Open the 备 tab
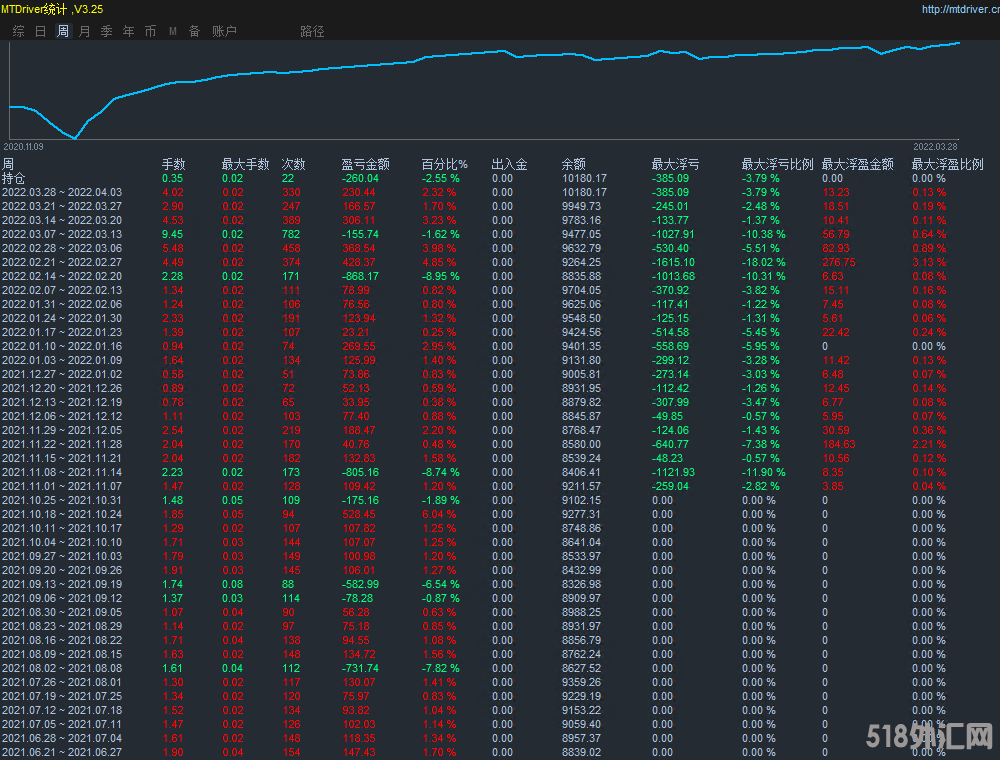This screenshot has height=760, width=1000. coord(195,31)
